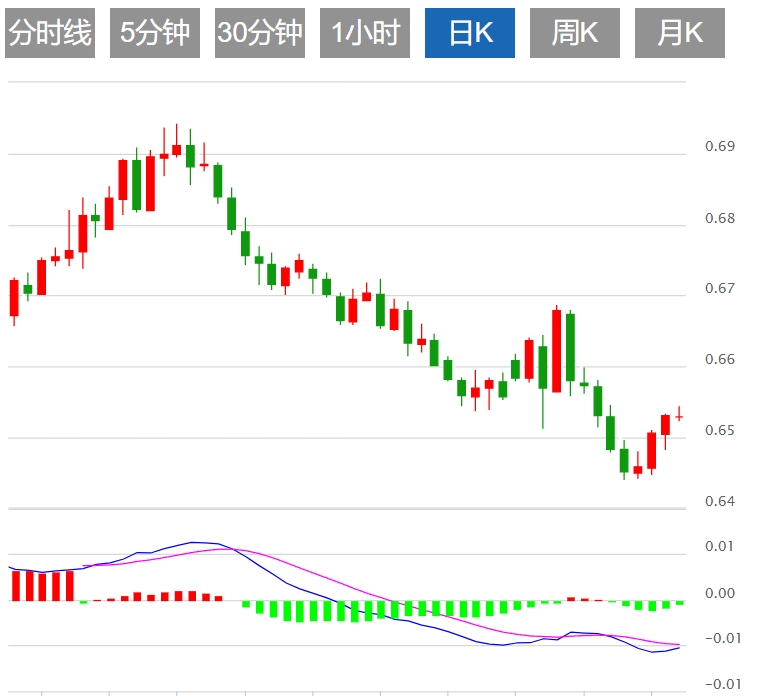Click the longest green MACD histogram bar

300,611
